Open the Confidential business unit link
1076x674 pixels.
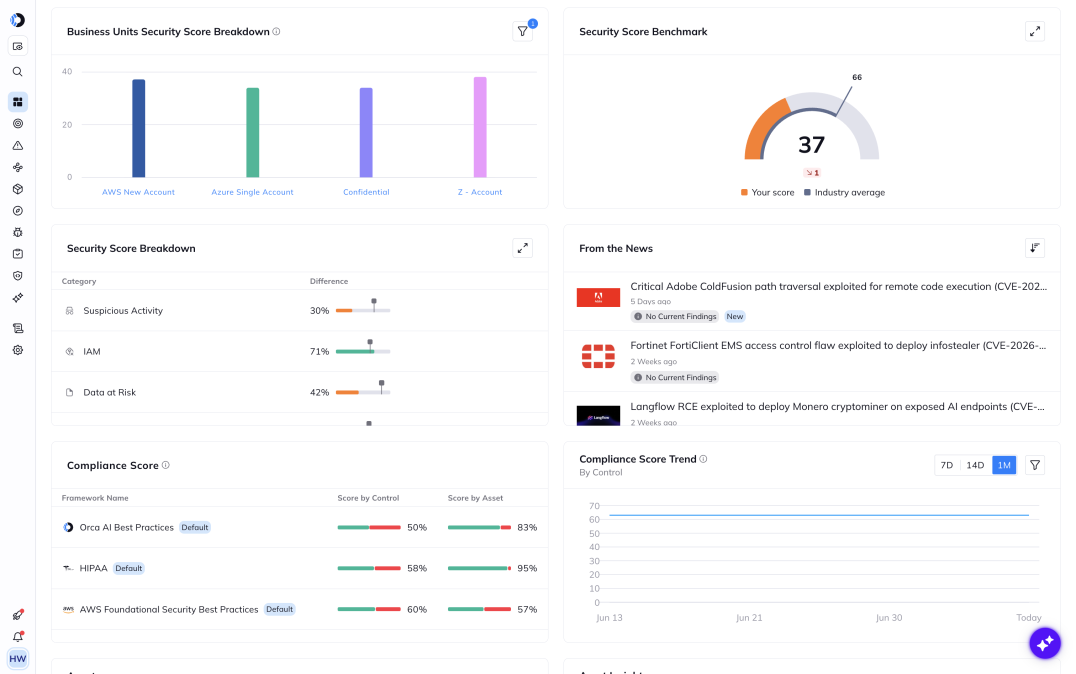click(366, 192)
